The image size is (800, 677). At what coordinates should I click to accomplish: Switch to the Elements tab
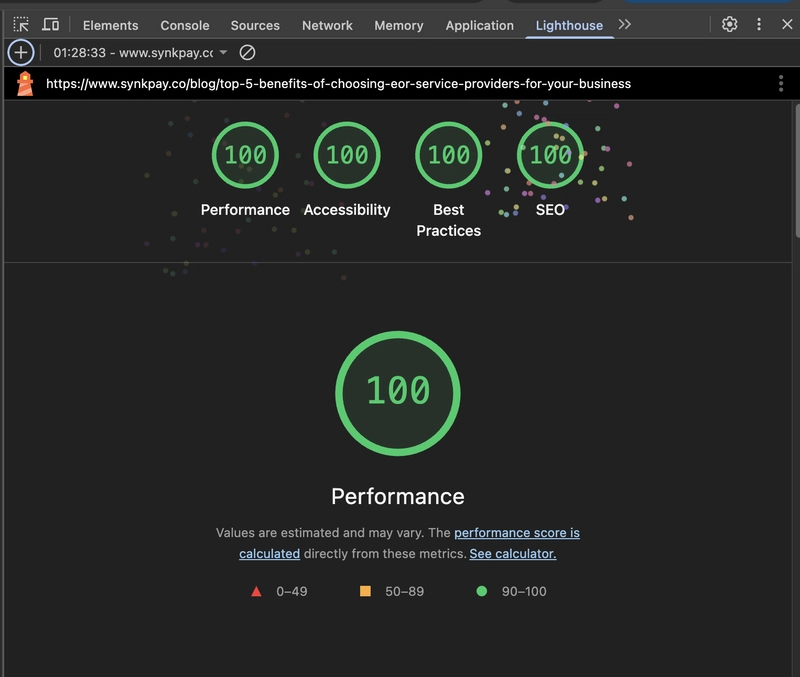click(x=110, y=25)
